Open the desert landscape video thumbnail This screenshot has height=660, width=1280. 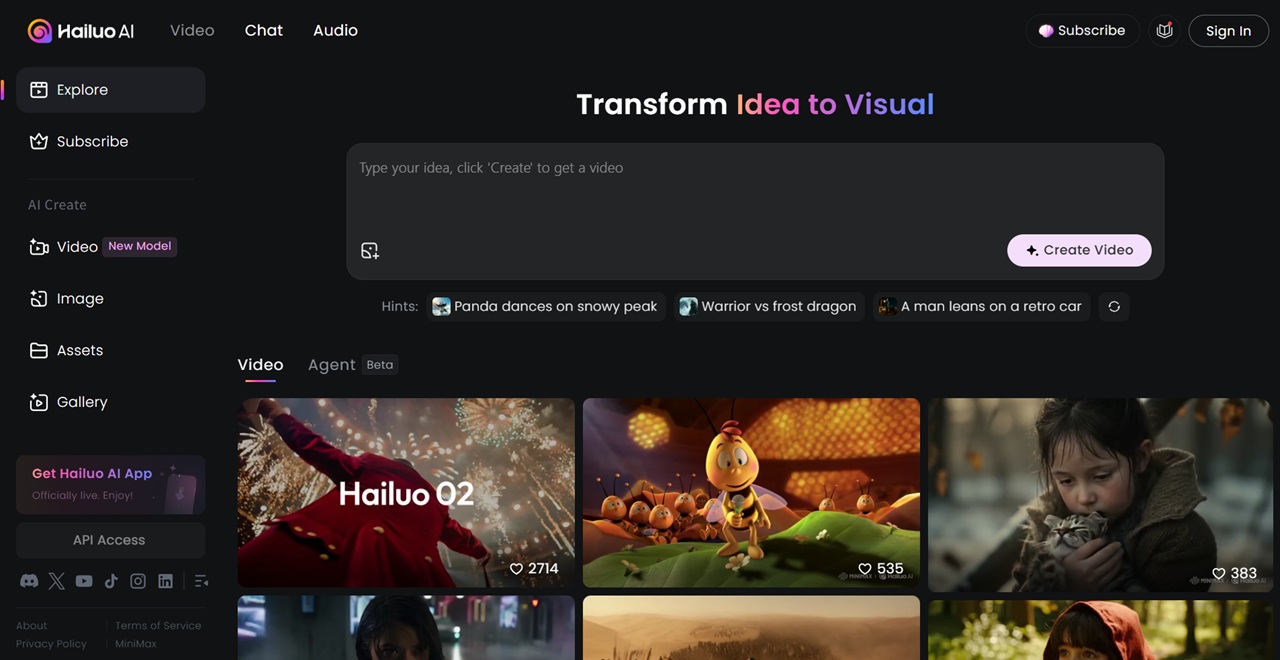[751, 628]
